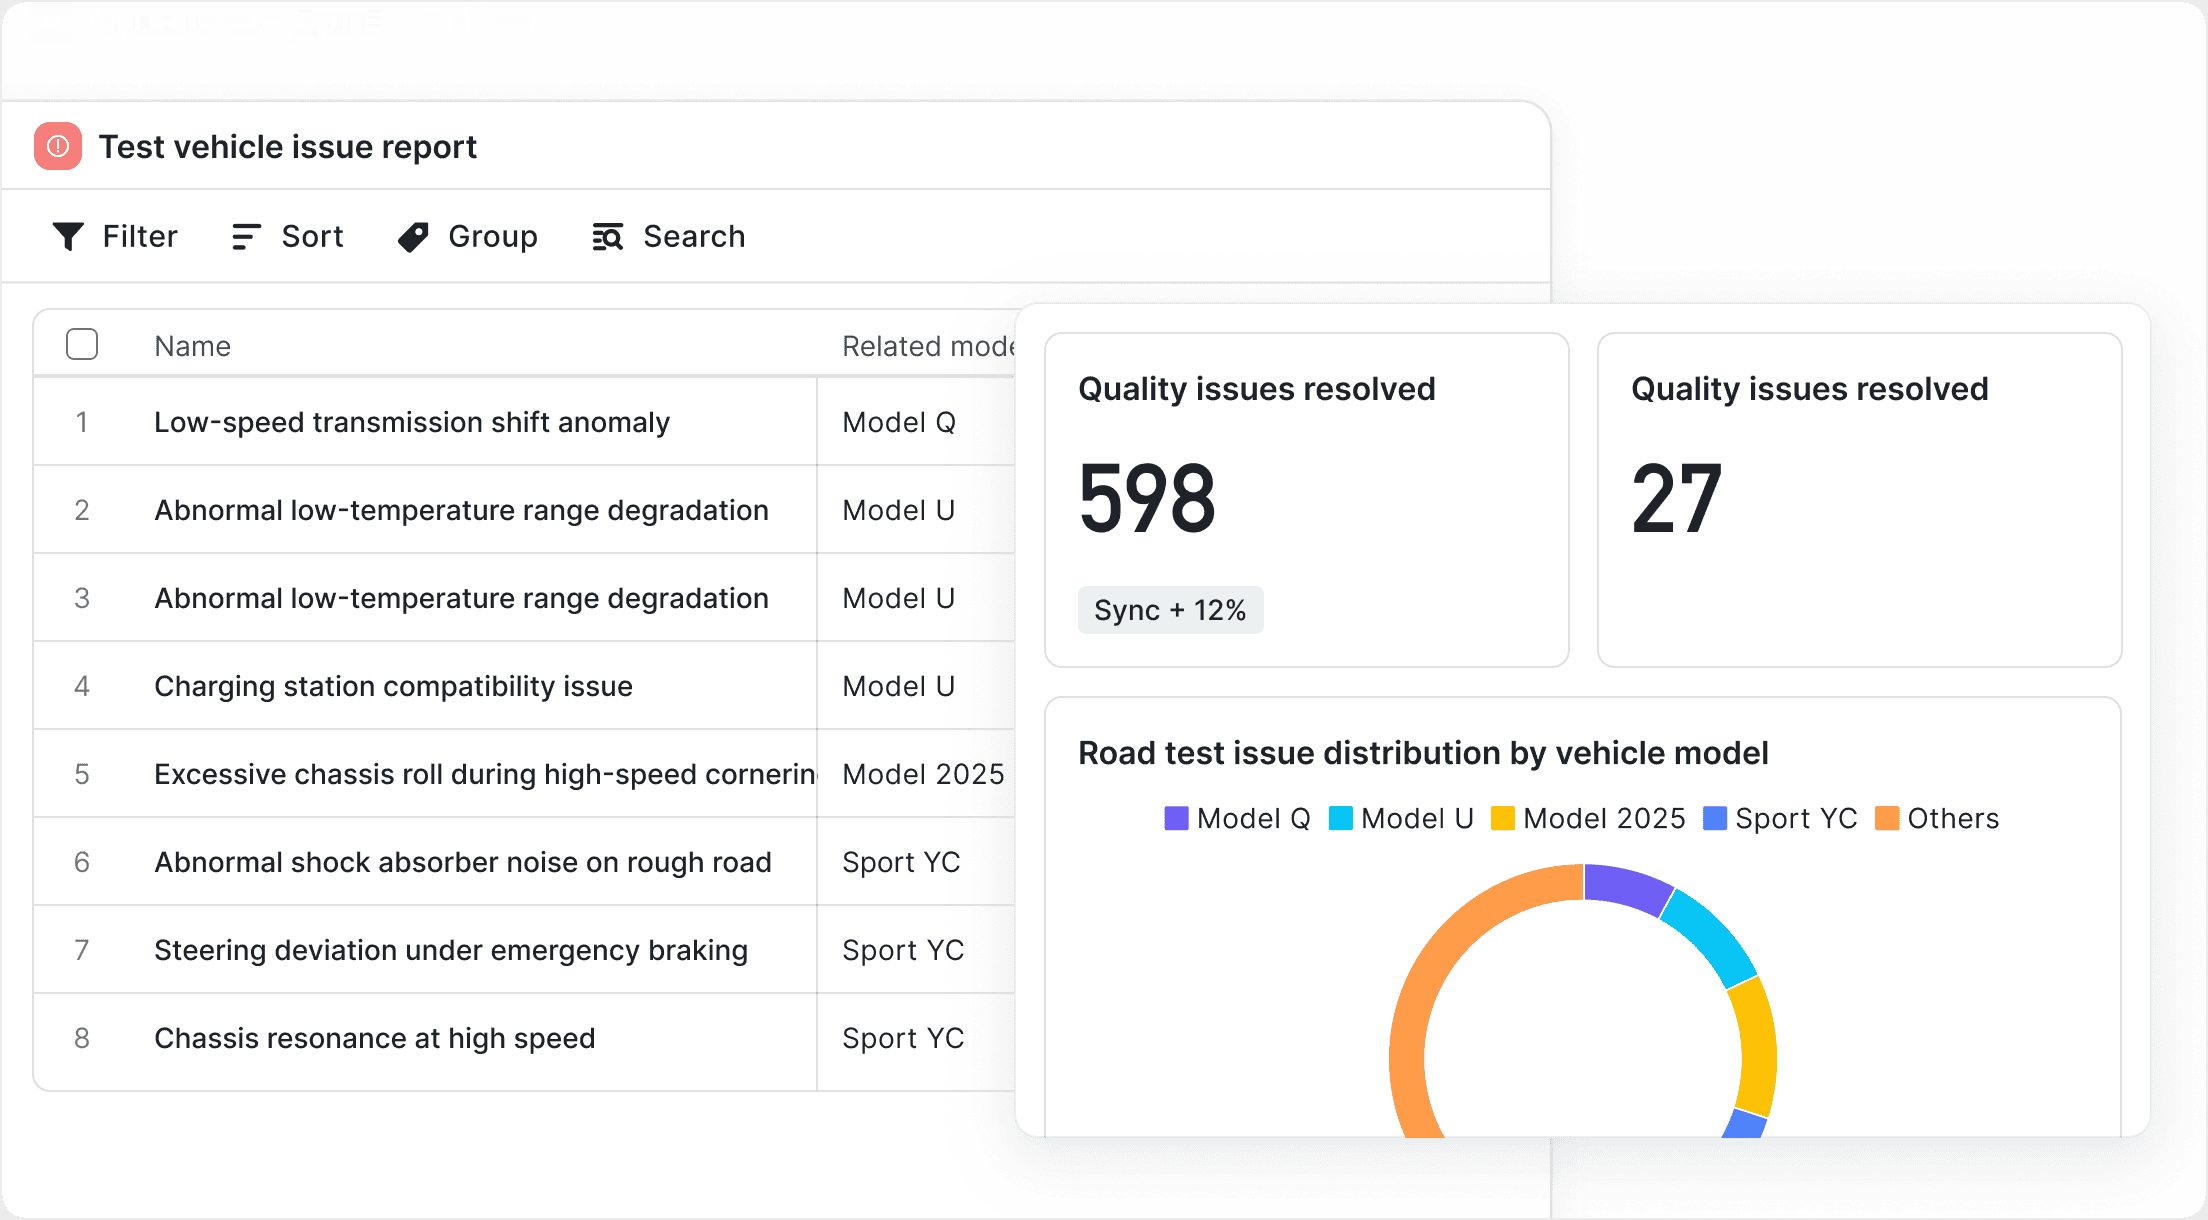
Task: Click the Related model column header
Action: coord(930,345)
